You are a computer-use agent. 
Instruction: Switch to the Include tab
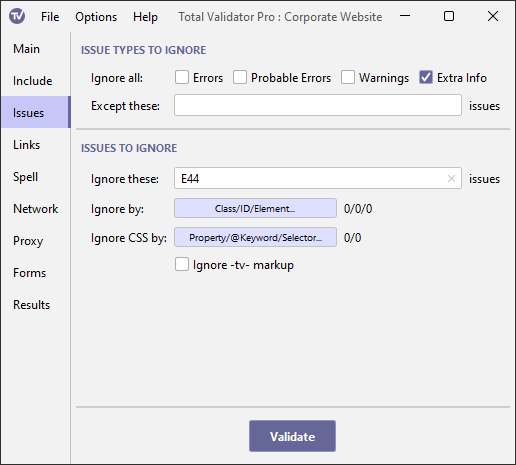(36, 81)
